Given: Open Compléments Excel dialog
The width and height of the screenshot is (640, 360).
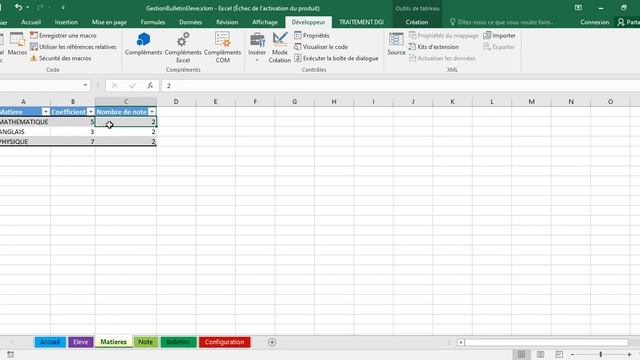Looking at the screenshot, I should pos(183,48).
